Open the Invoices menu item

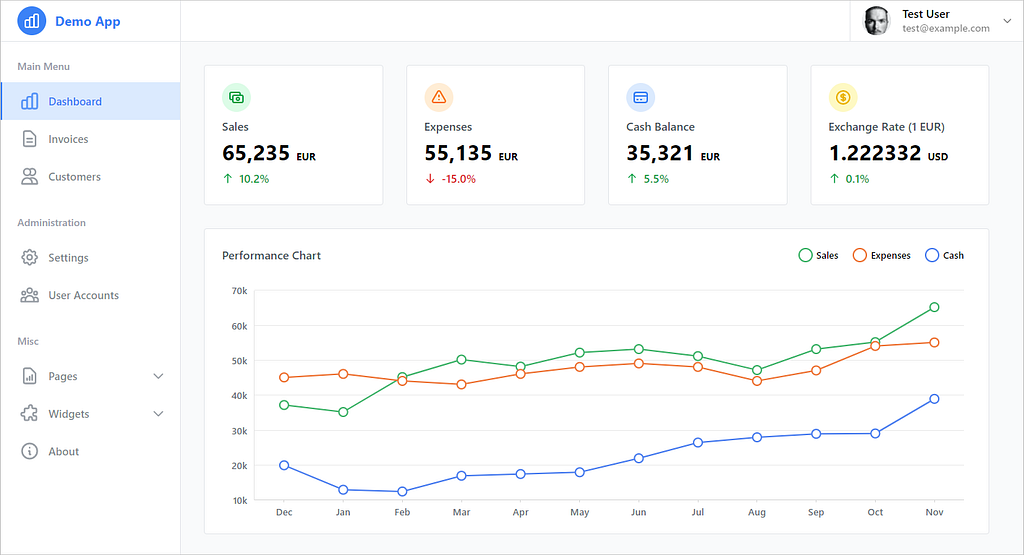tap(68, 140)
